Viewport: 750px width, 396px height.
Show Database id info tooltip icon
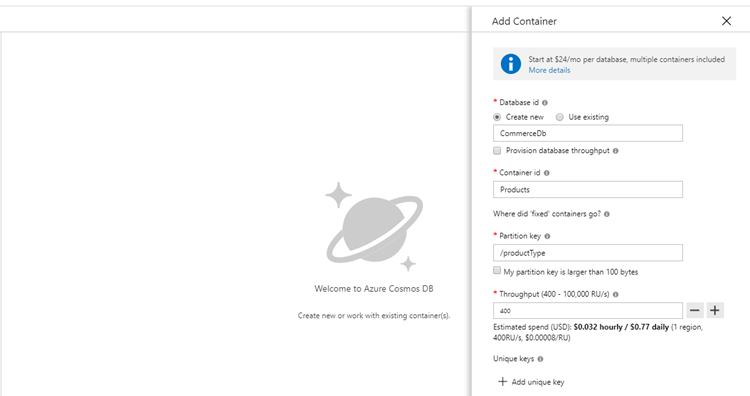click(545, 103)
